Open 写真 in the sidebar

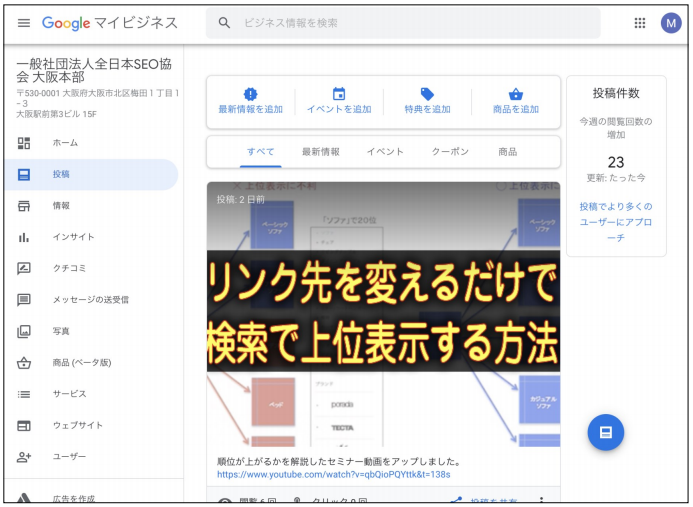91,332
